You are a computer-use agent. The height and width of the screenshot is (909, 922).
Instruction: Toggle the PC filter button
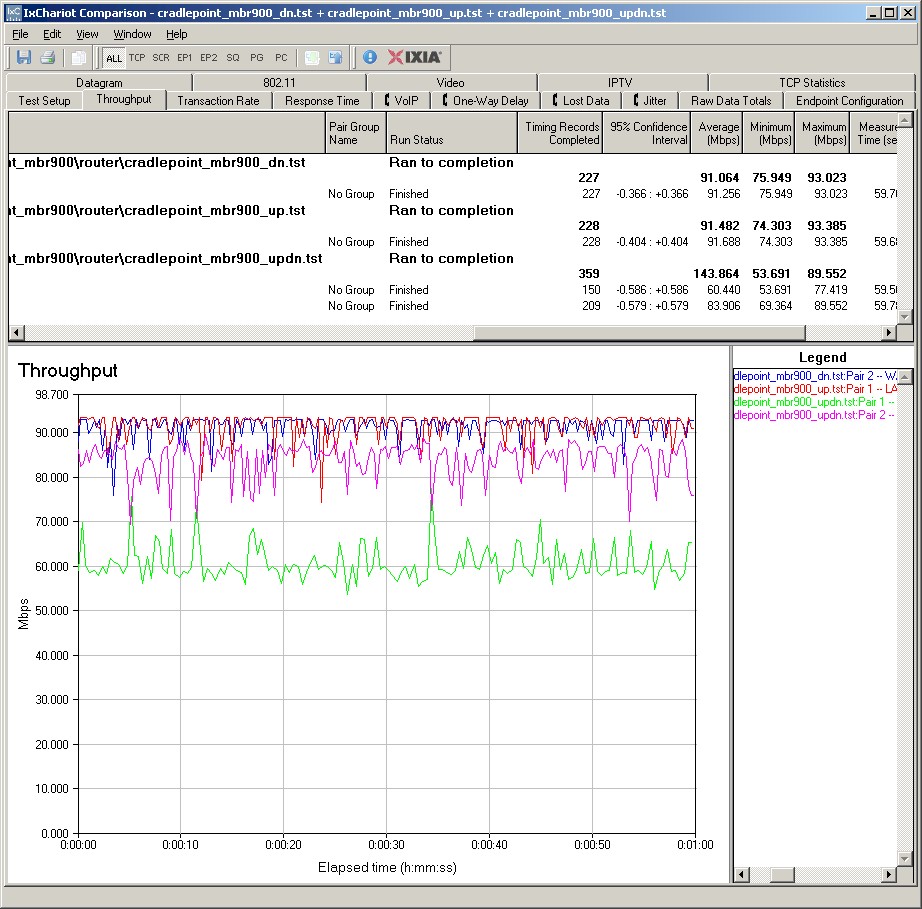point(281,58)
